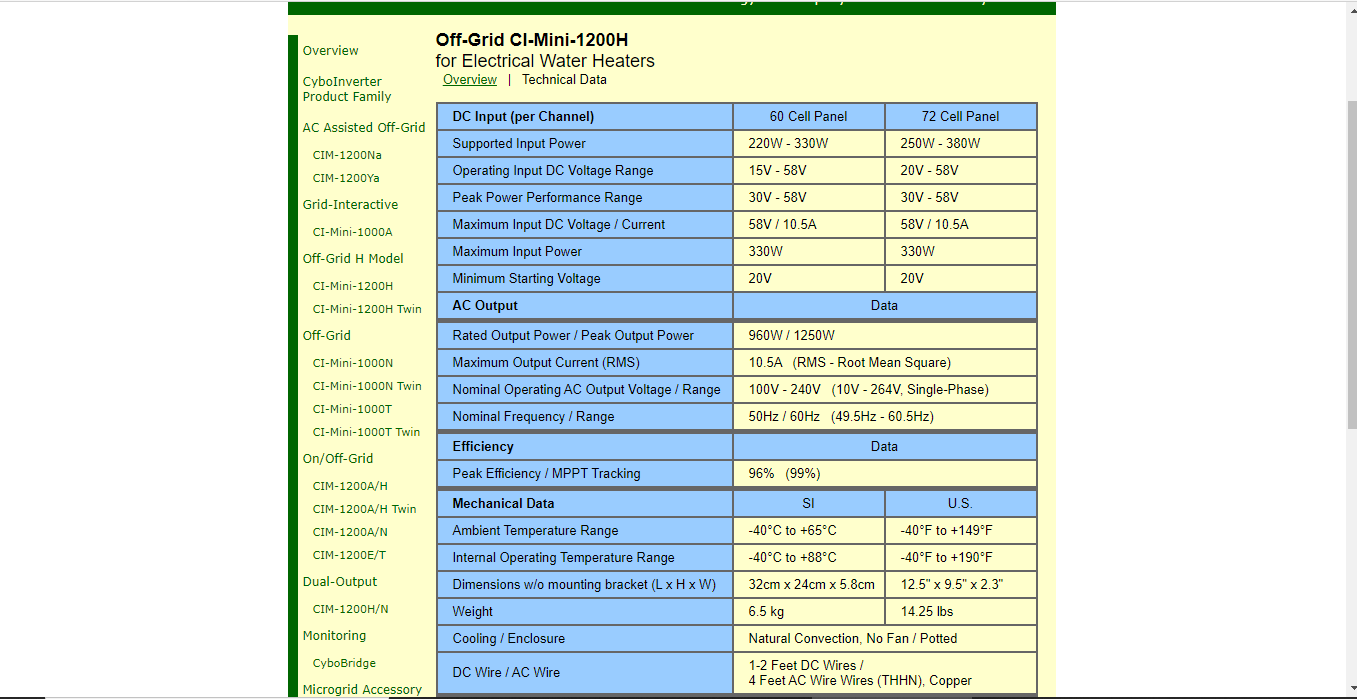1357x699 pixels.
Task: Go to Monitoring section
Action: (334, 636)
